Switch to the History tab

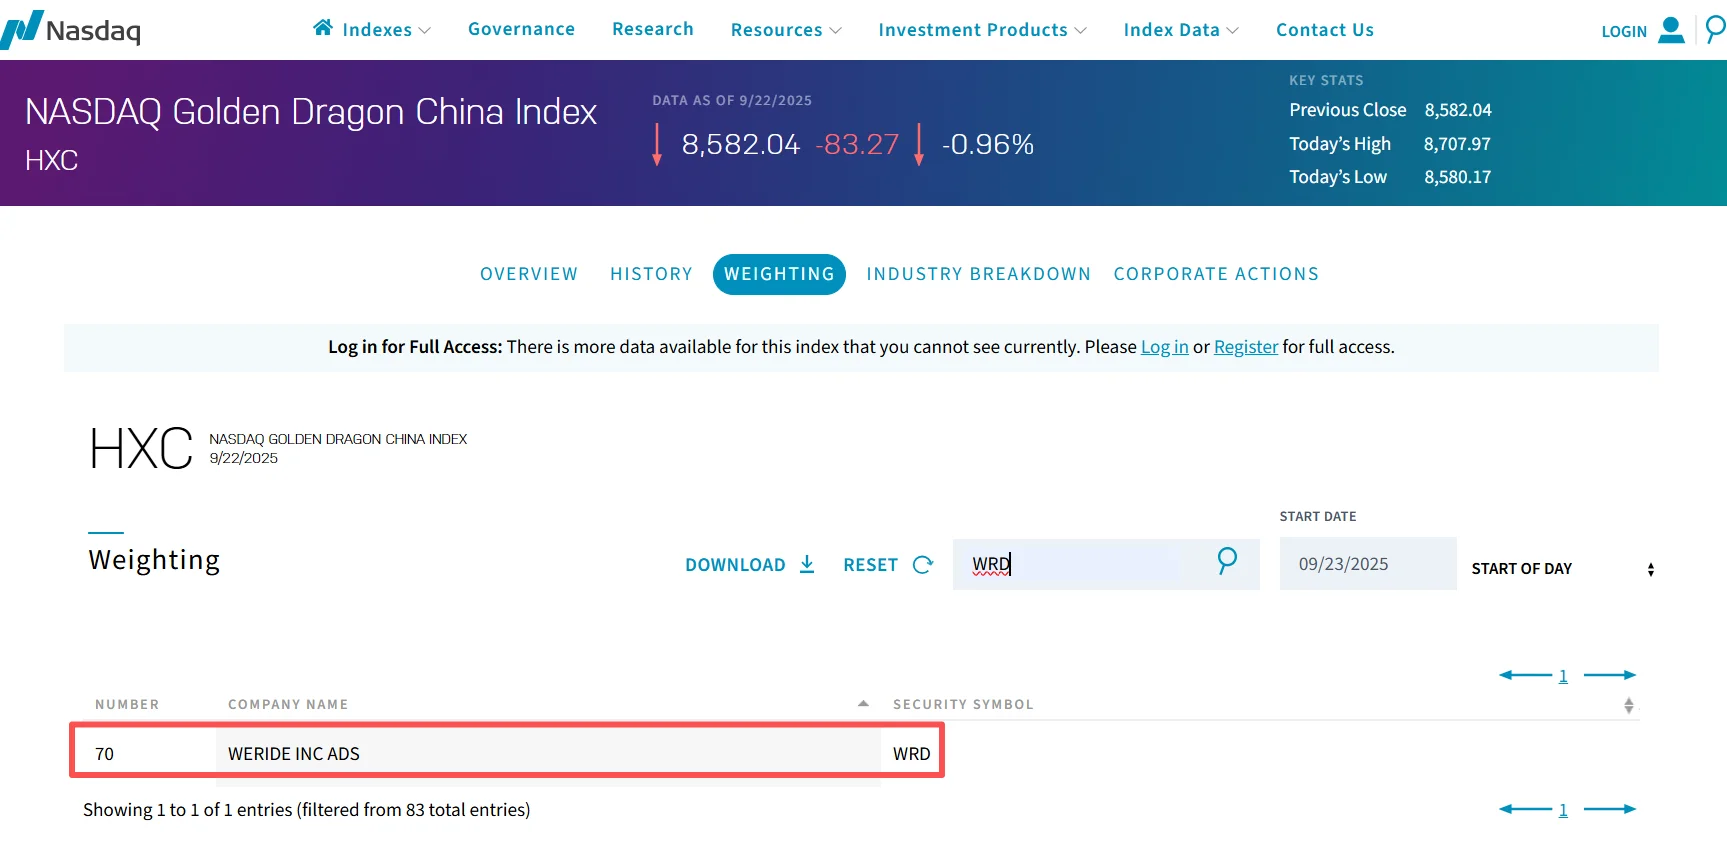(x=651, y=274)
